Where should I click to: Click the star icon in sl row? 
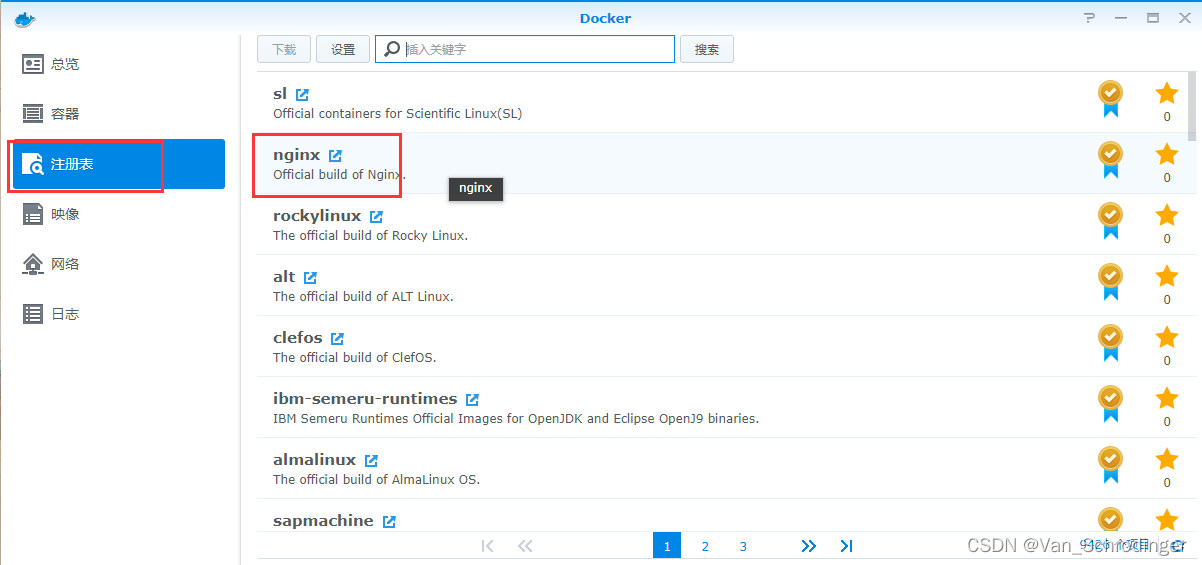point(1167,94)
